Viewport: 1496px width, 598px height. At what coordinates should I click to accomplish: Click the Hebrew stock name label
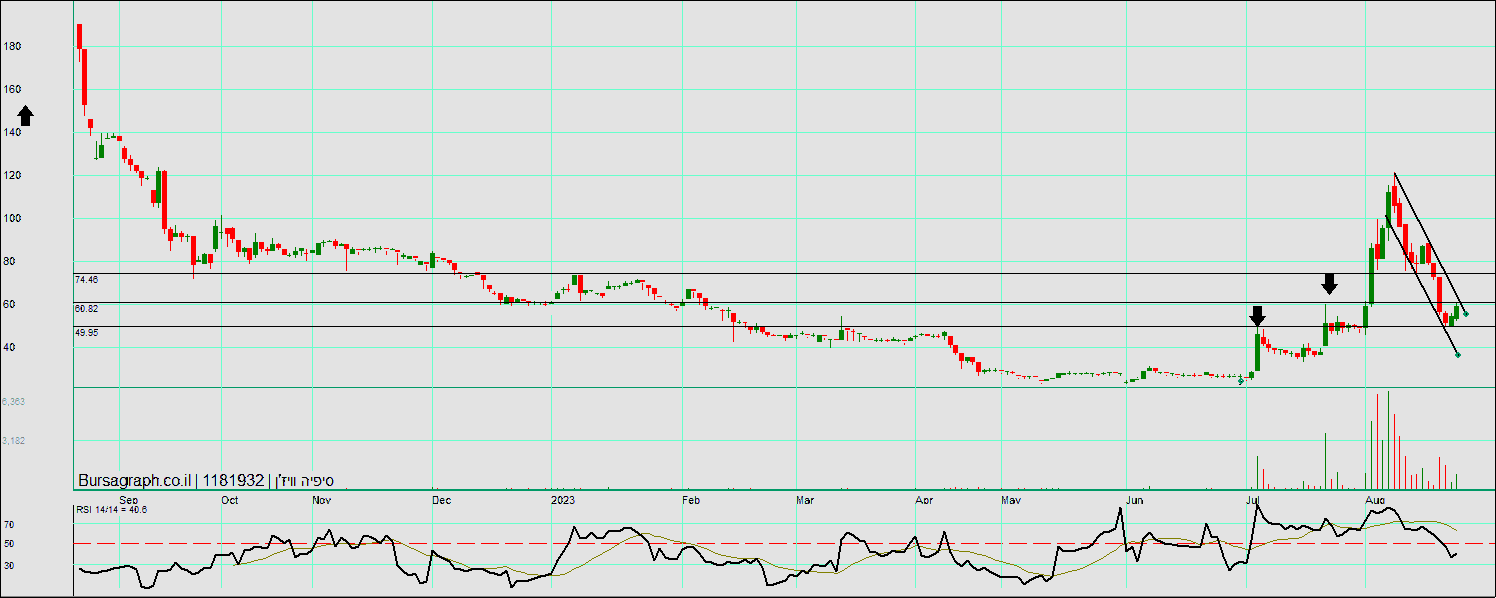pos(306,481)
